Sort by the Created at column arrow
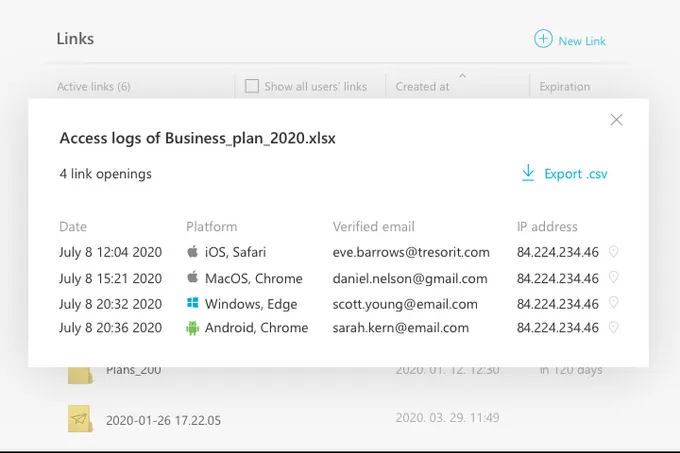This screenshot has width=680, height=453. tap(462, 76)
